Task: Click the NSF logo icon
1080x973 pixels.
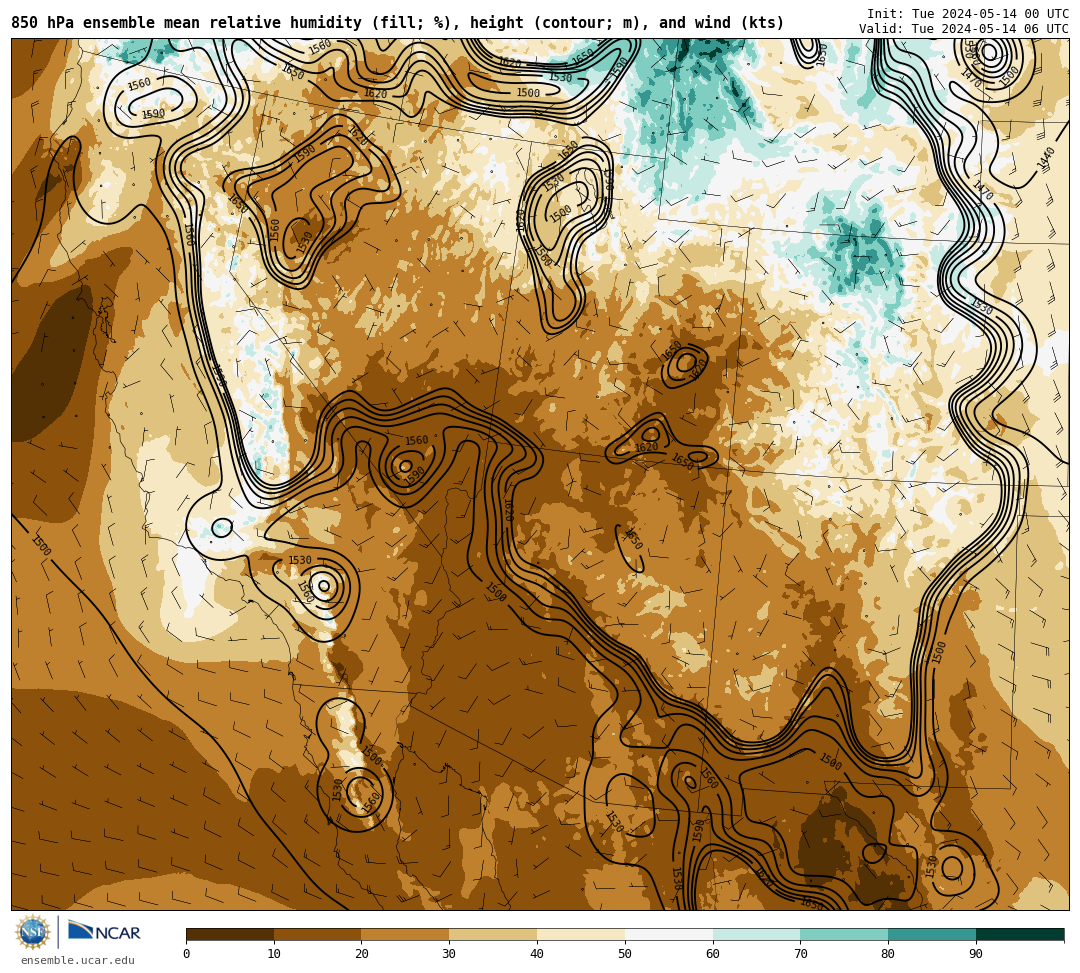Action: [x=32, y=932]
